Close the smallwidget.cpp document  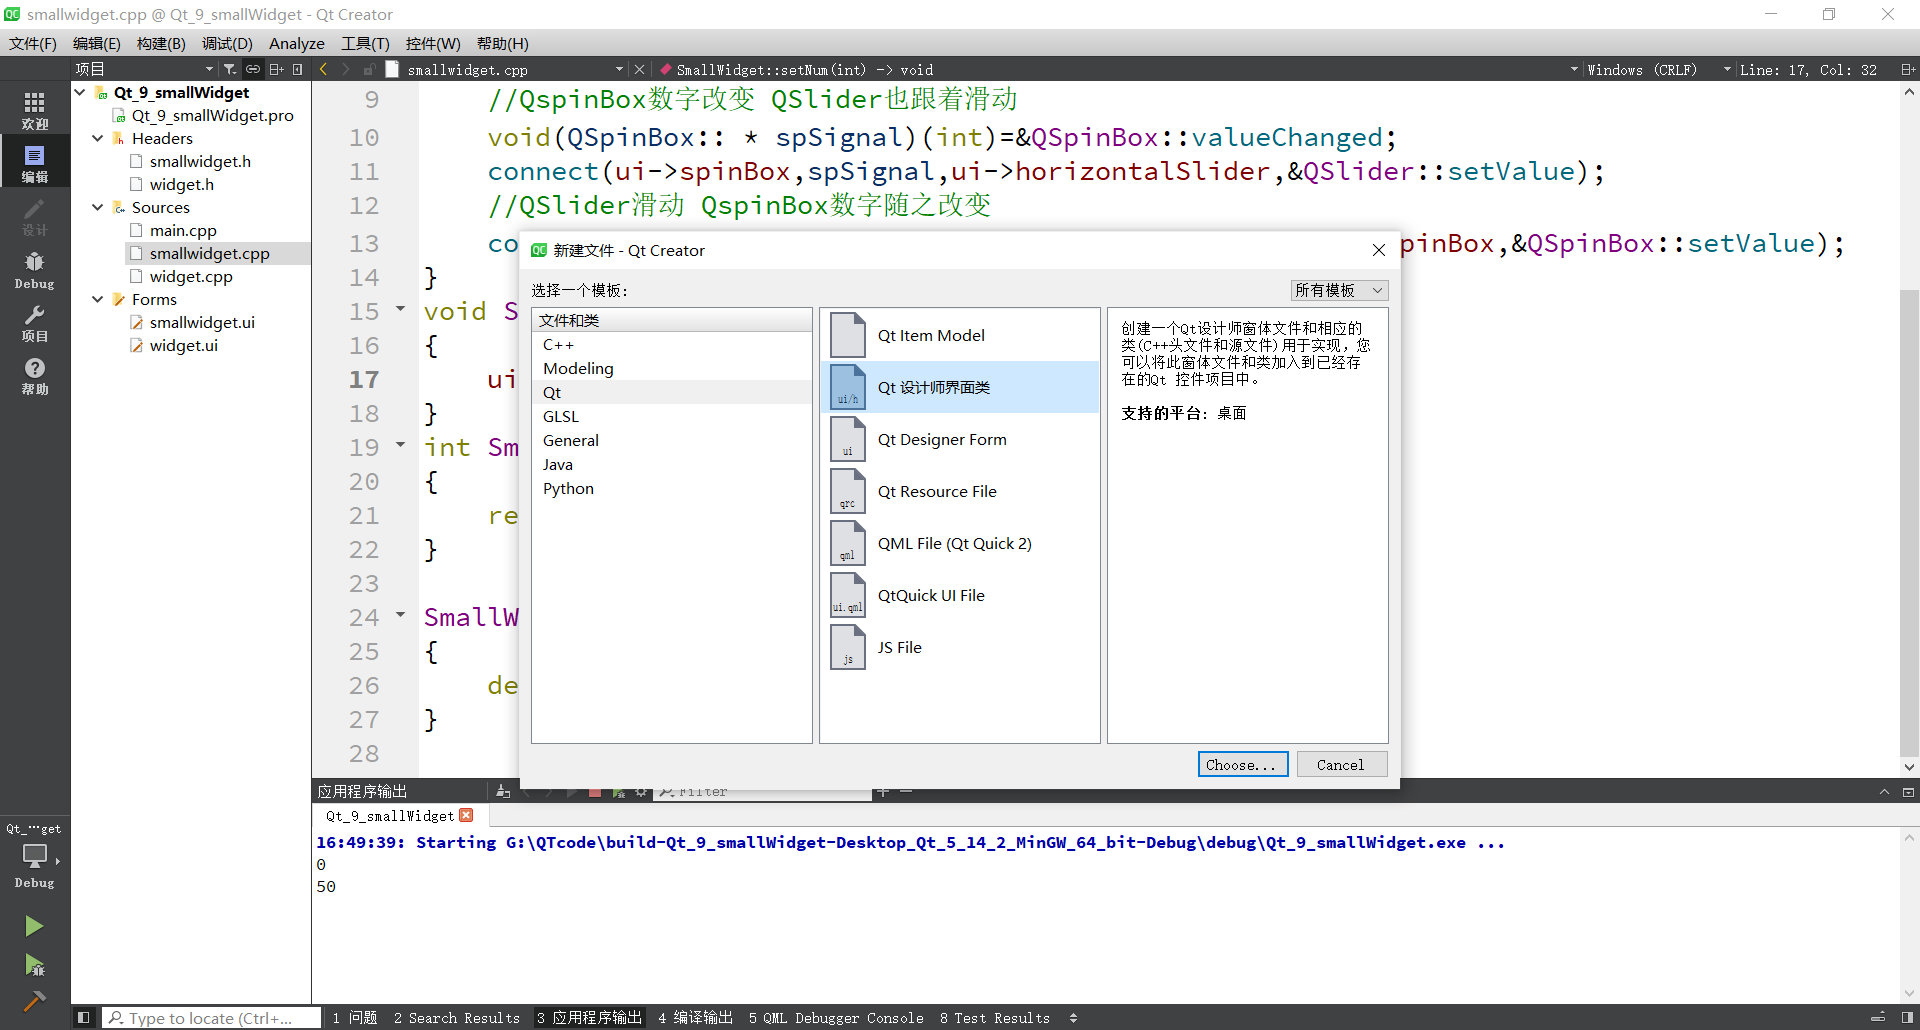[640, 69]
